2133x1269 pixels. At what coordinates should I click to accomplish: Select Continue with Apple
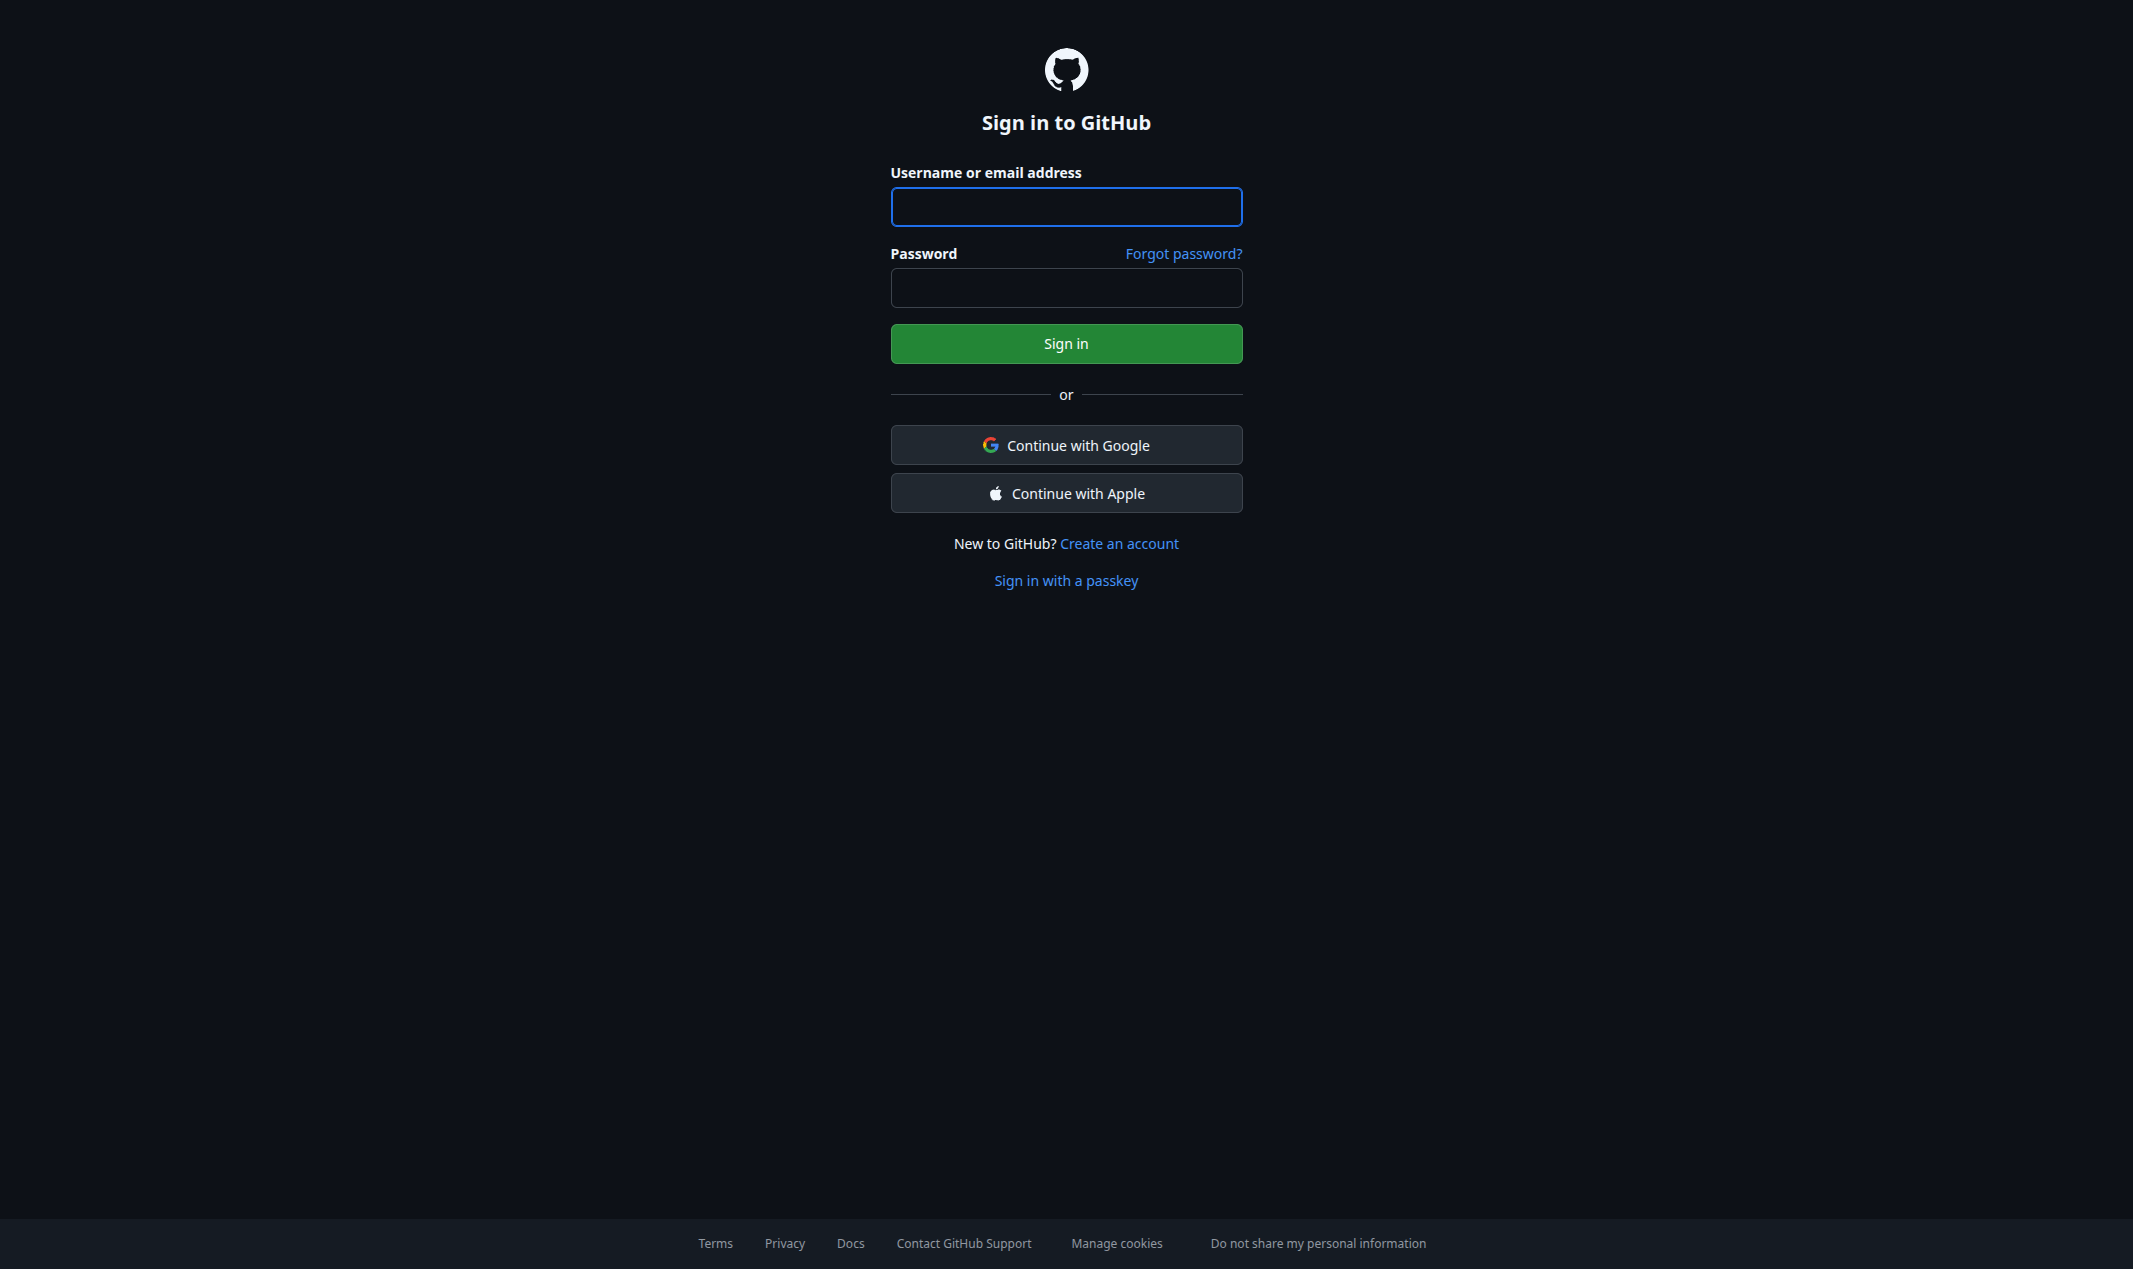(1066, 492)
